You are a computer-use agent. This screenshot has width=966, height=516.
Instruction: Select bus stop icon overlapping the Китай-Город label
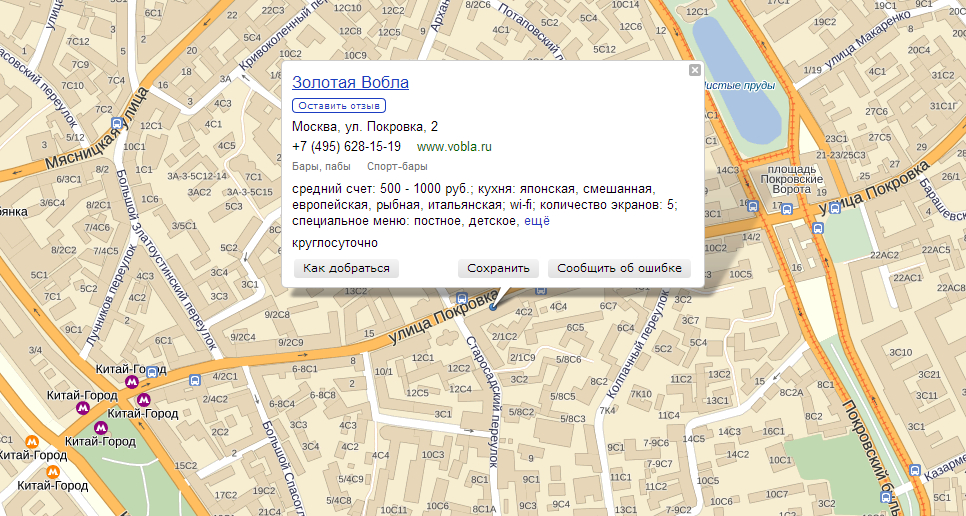[x=152, y=371]
